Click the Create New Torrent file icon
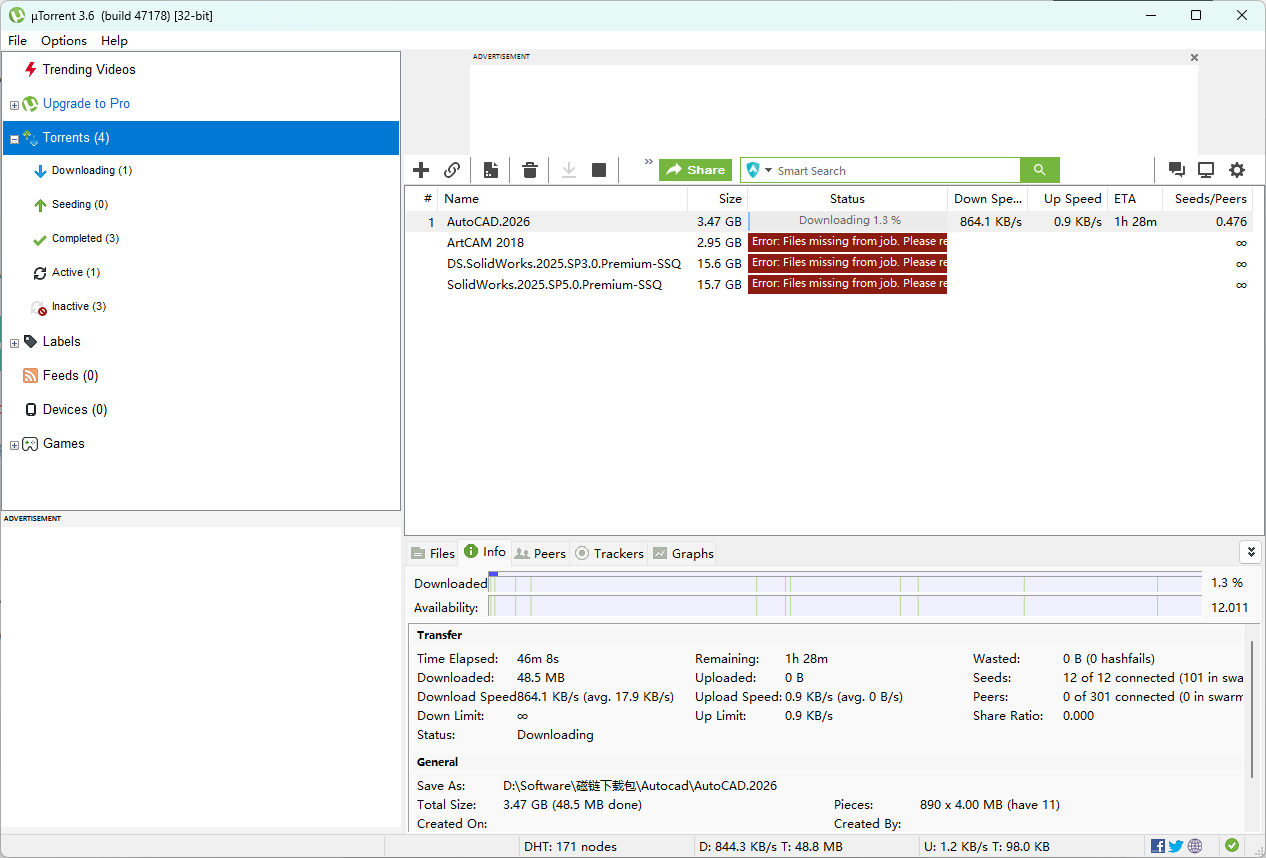This screenshot has height=858, width=1266. 491,170
